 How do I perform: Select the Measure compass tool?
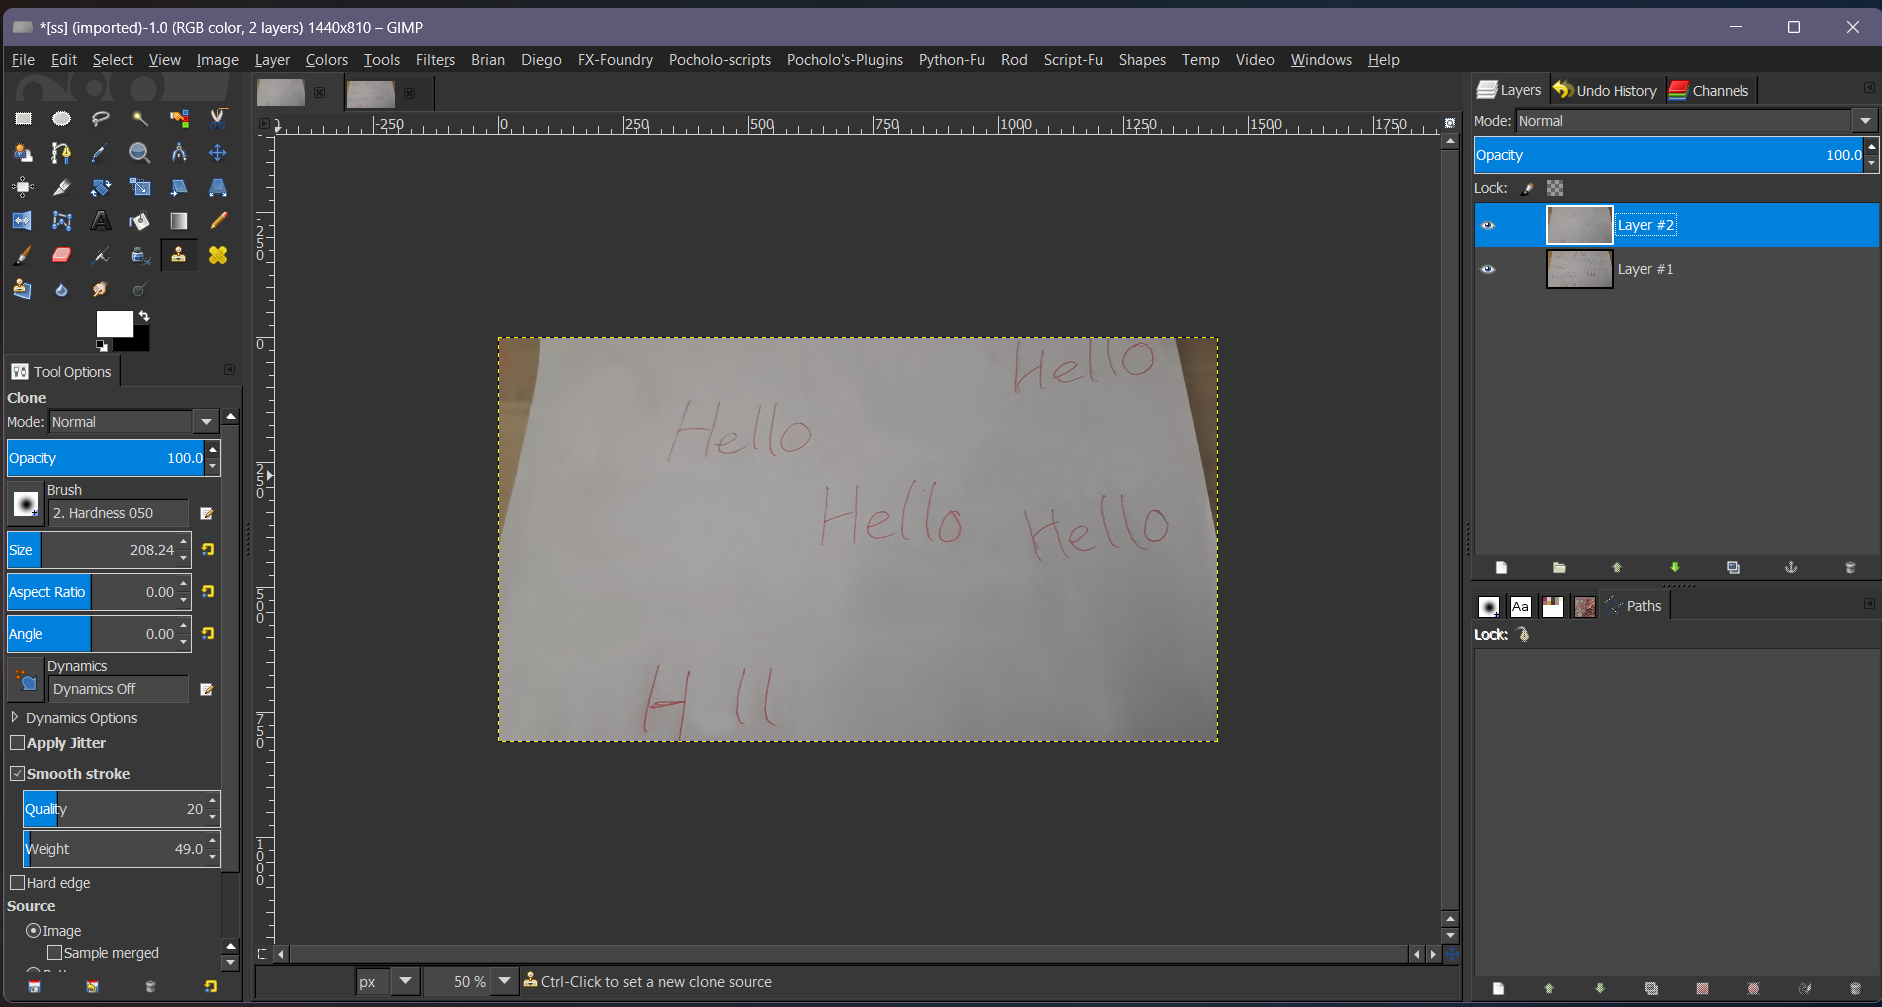click(x=179, y=153)
